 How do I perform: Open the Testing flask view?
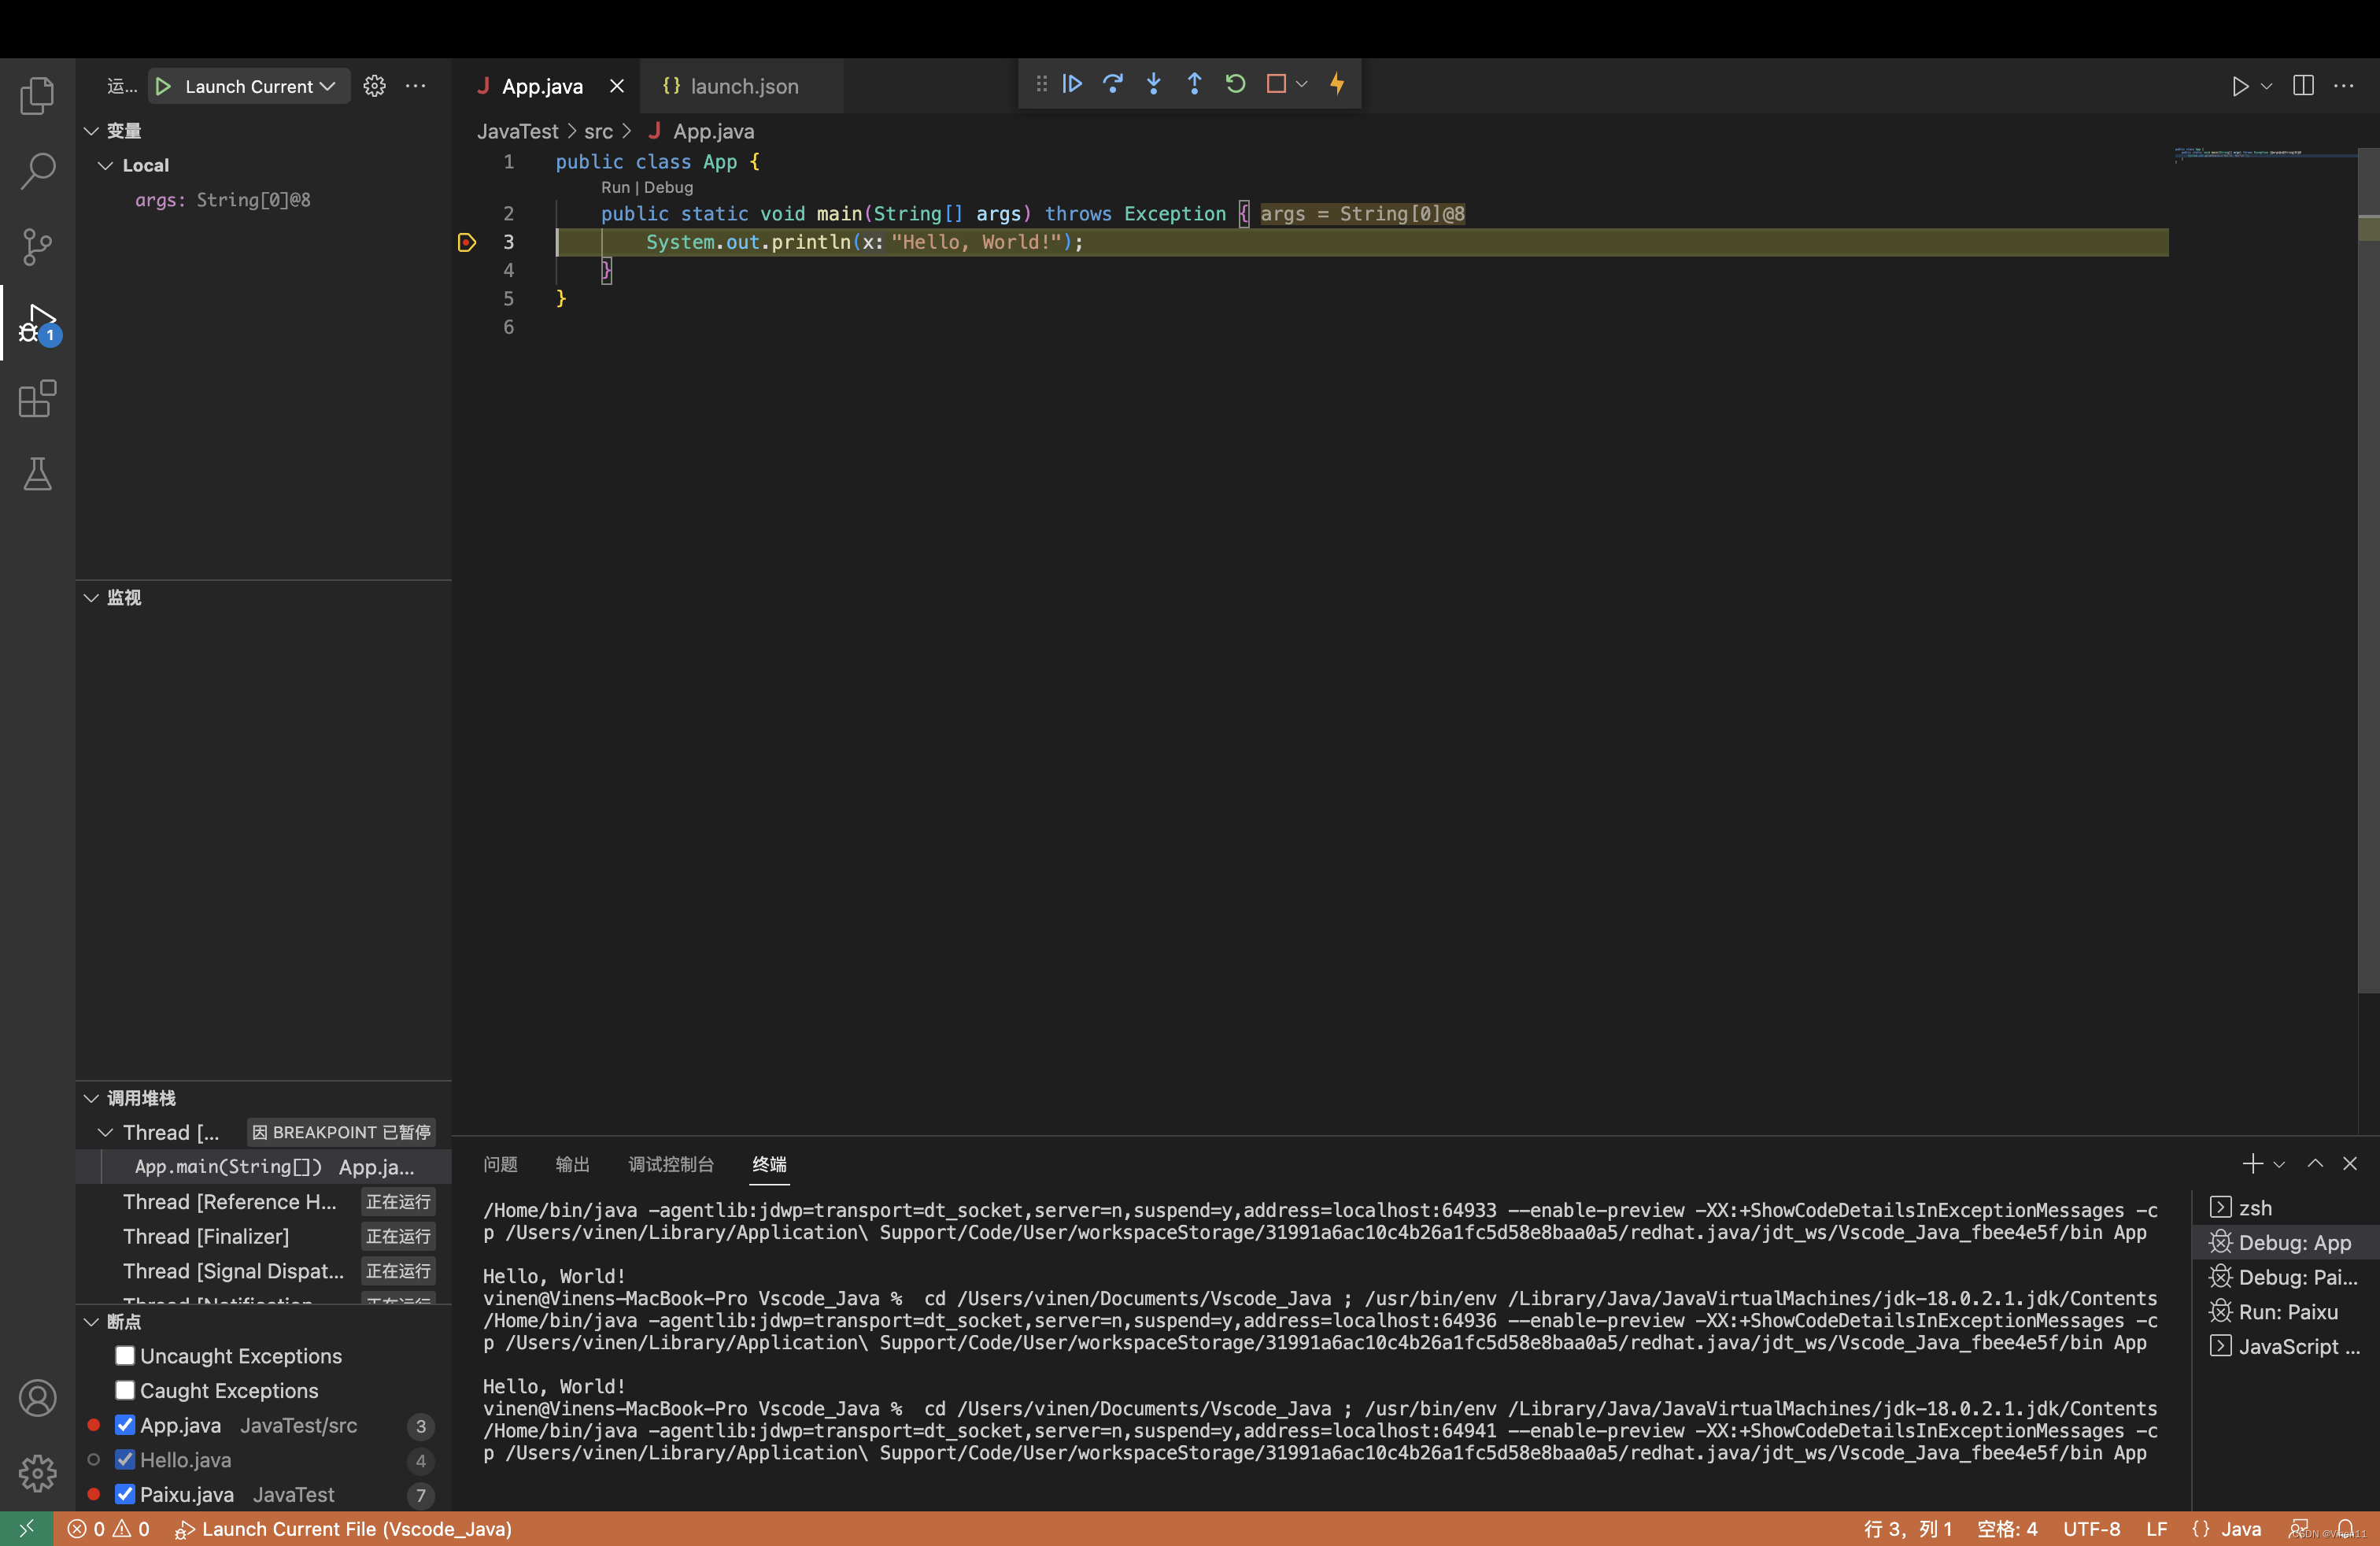36,474
